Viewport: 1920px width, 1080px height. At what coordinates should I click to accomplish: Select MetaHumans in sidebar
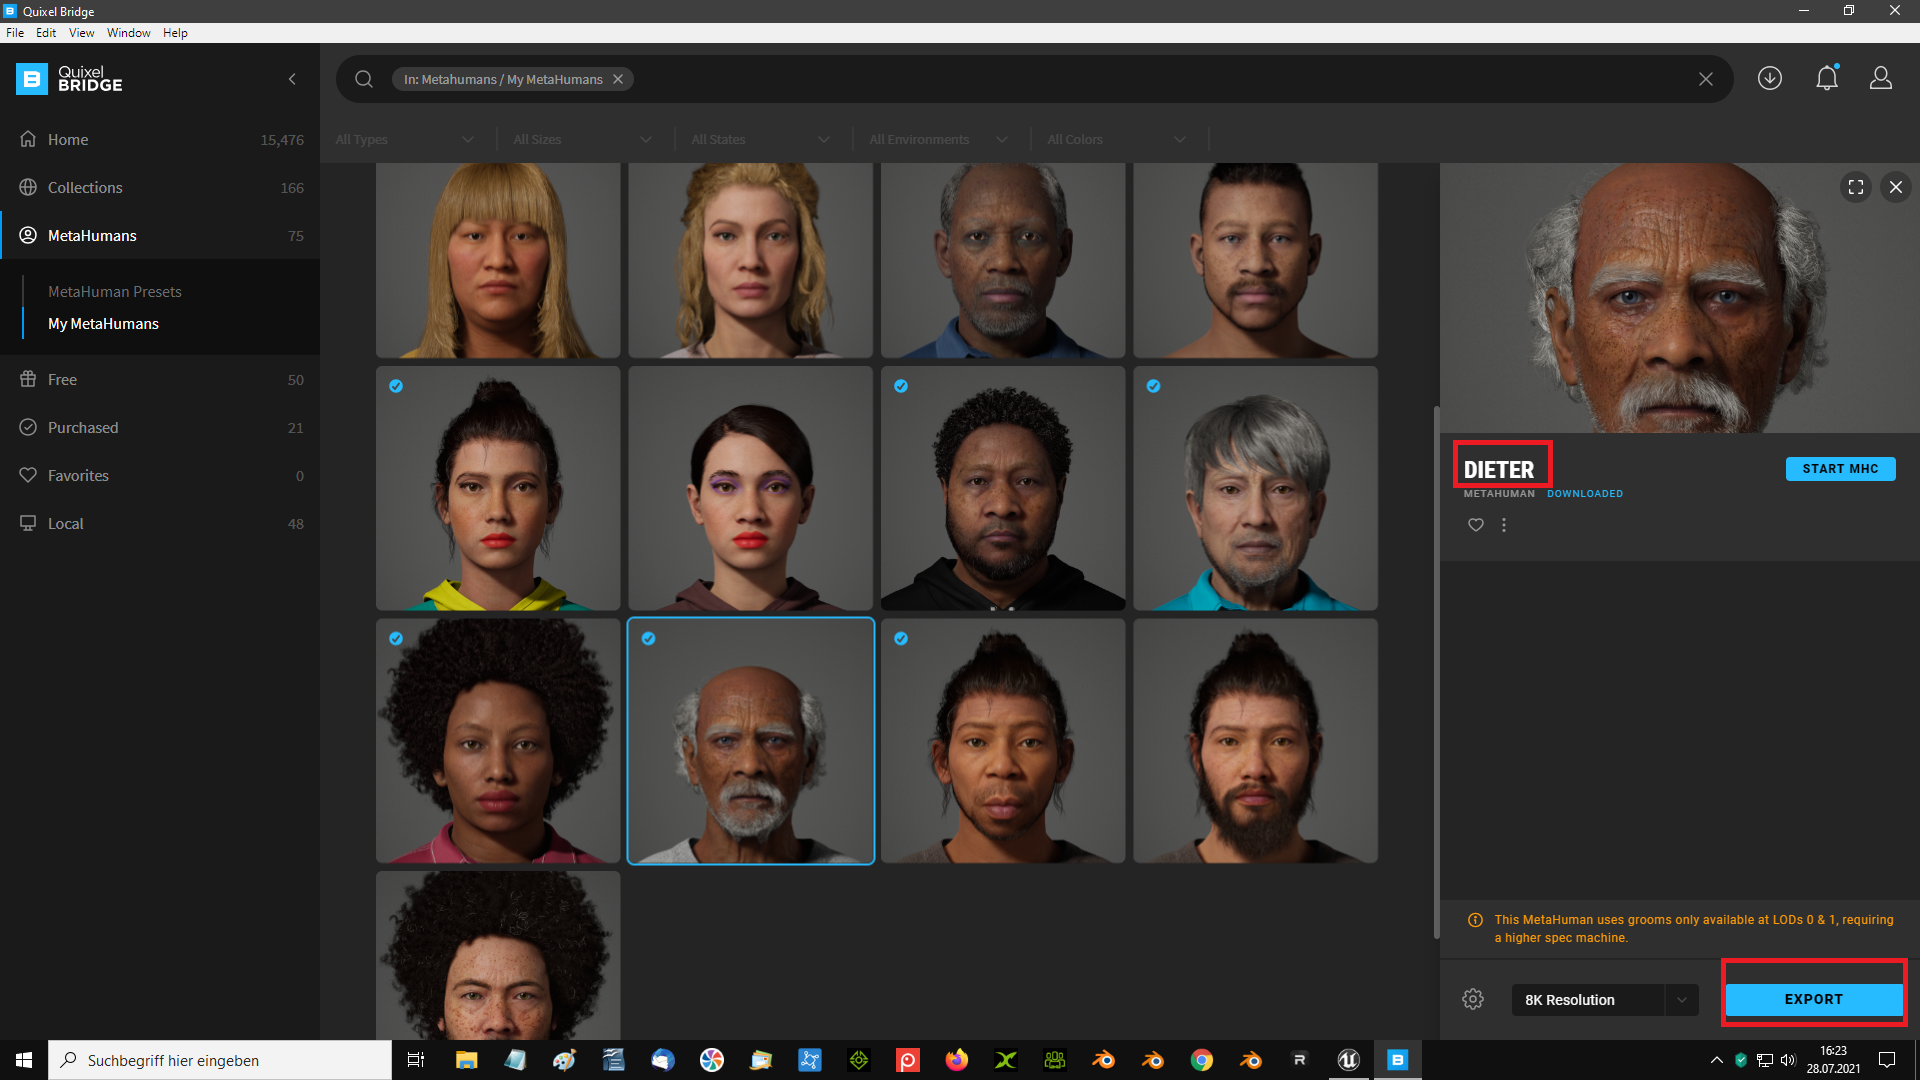160,235
